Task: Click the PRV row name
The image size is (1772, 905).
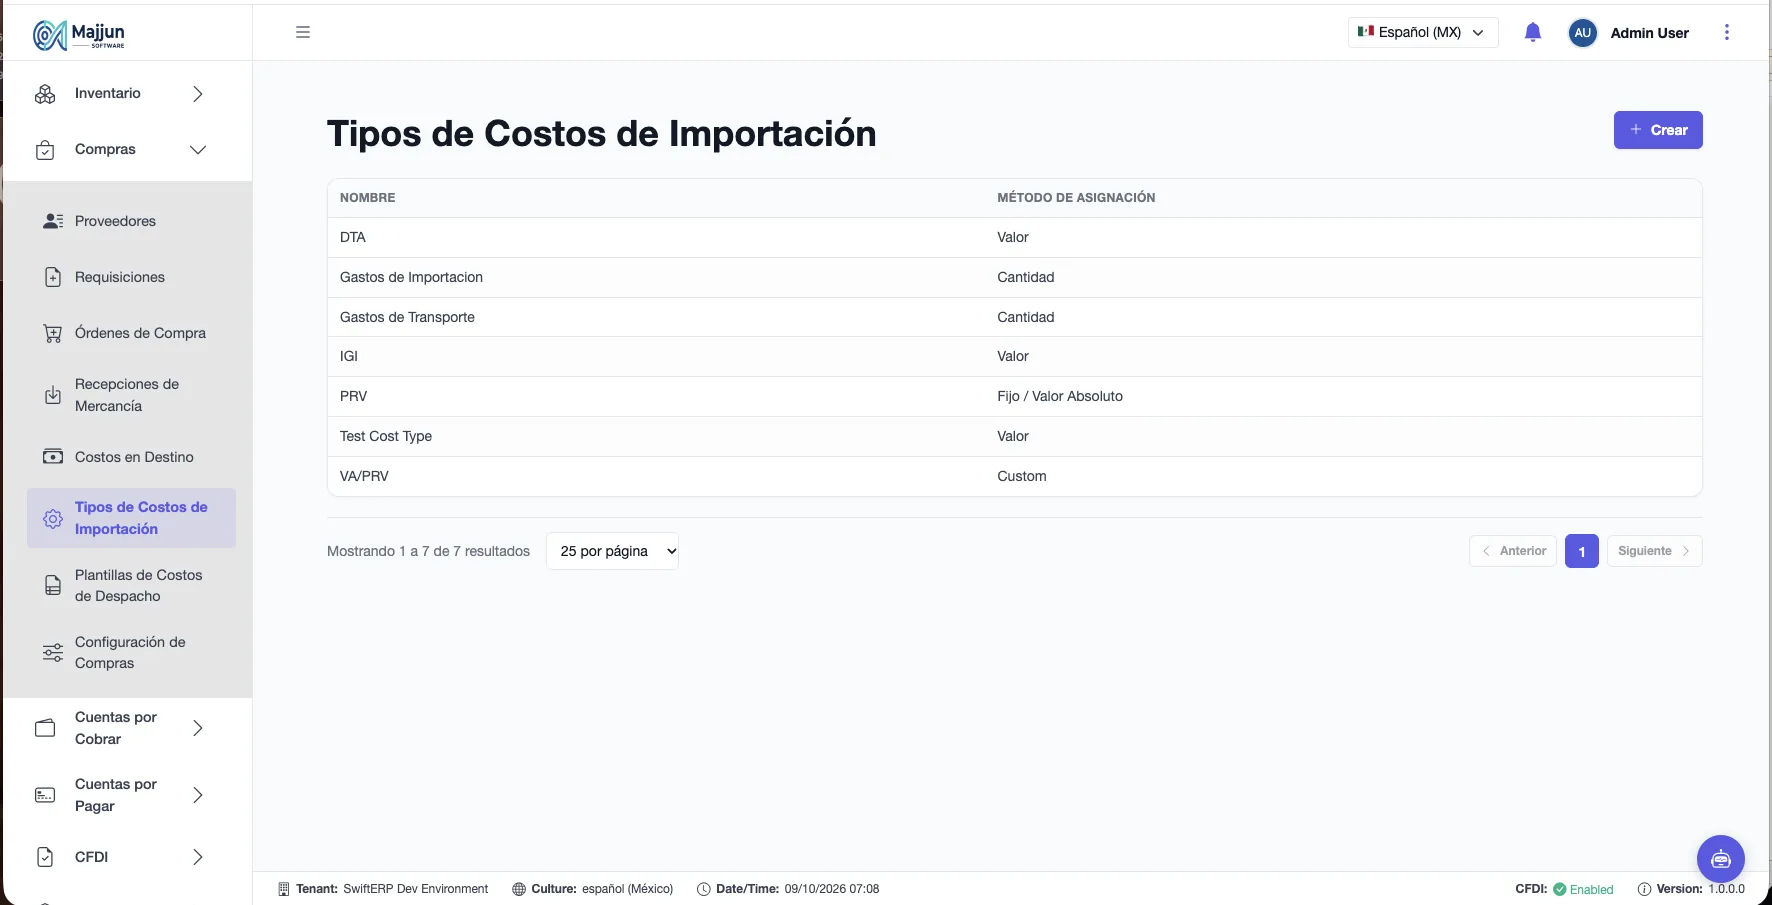Action: pyautogui.click(x=354, y=396)
